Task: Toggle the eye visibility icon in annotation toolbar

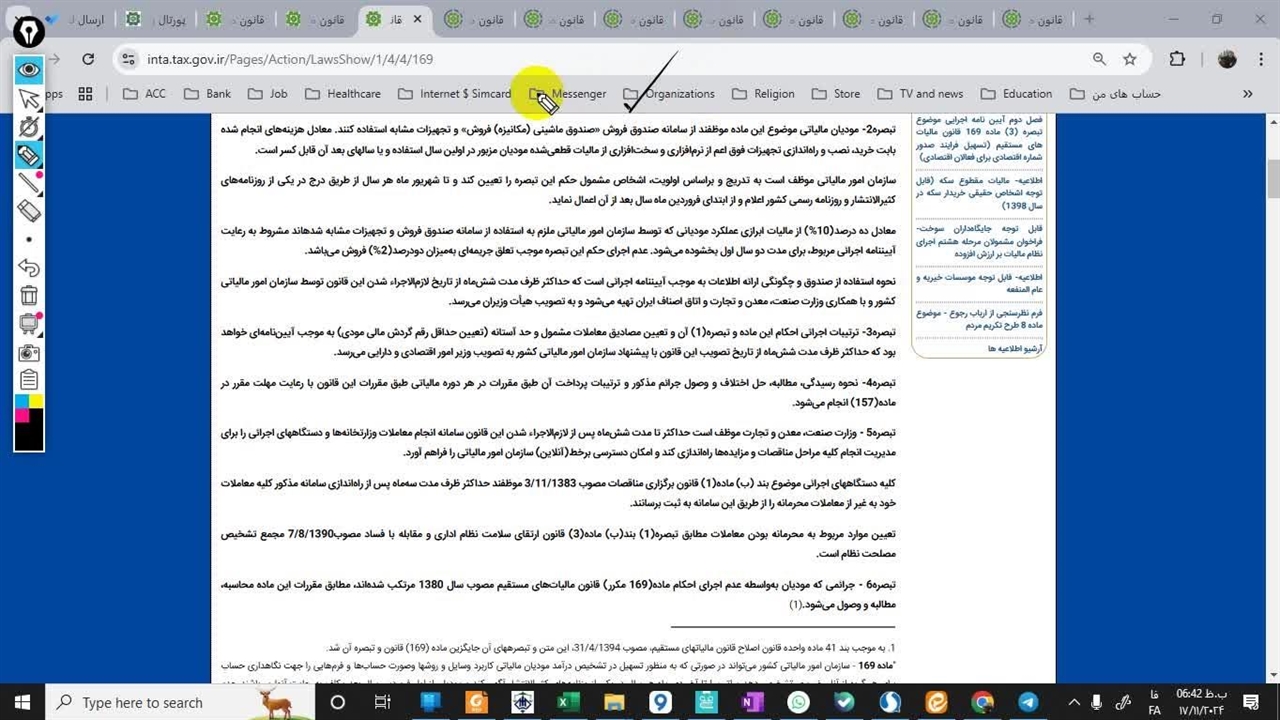Action: click(29, 69)
